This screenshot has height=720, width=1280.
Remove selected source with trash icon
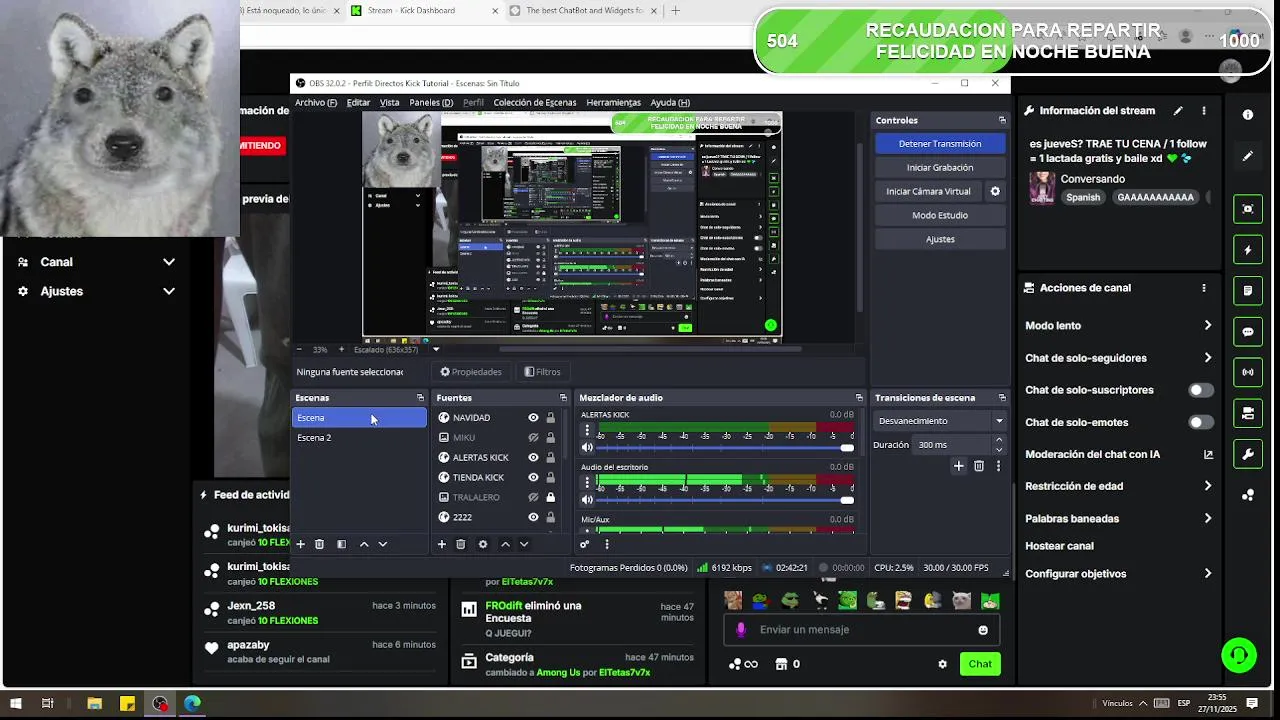pyautogui.click(x=460, y=544)
